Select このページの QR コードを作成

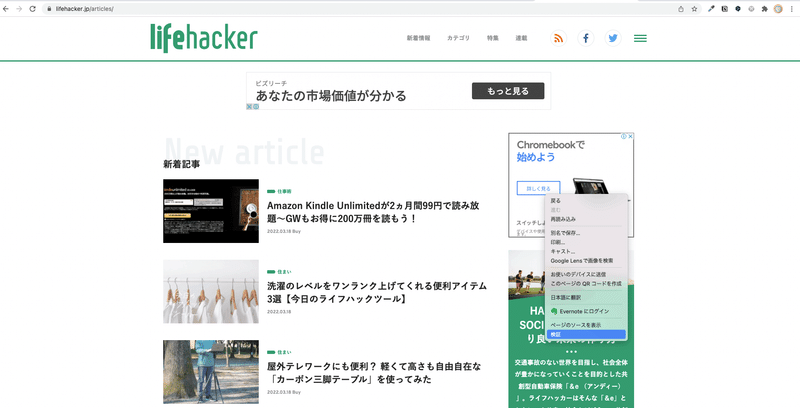[x=586, y=284]
